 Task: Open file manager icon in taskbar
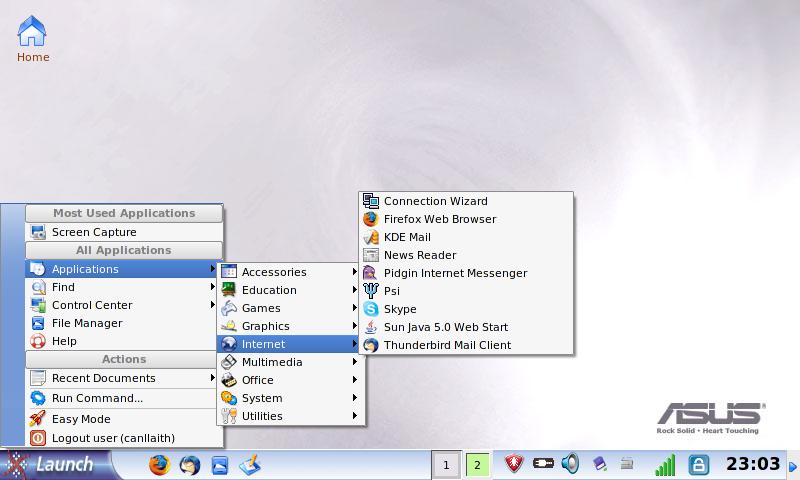click(x=220, y=465)
